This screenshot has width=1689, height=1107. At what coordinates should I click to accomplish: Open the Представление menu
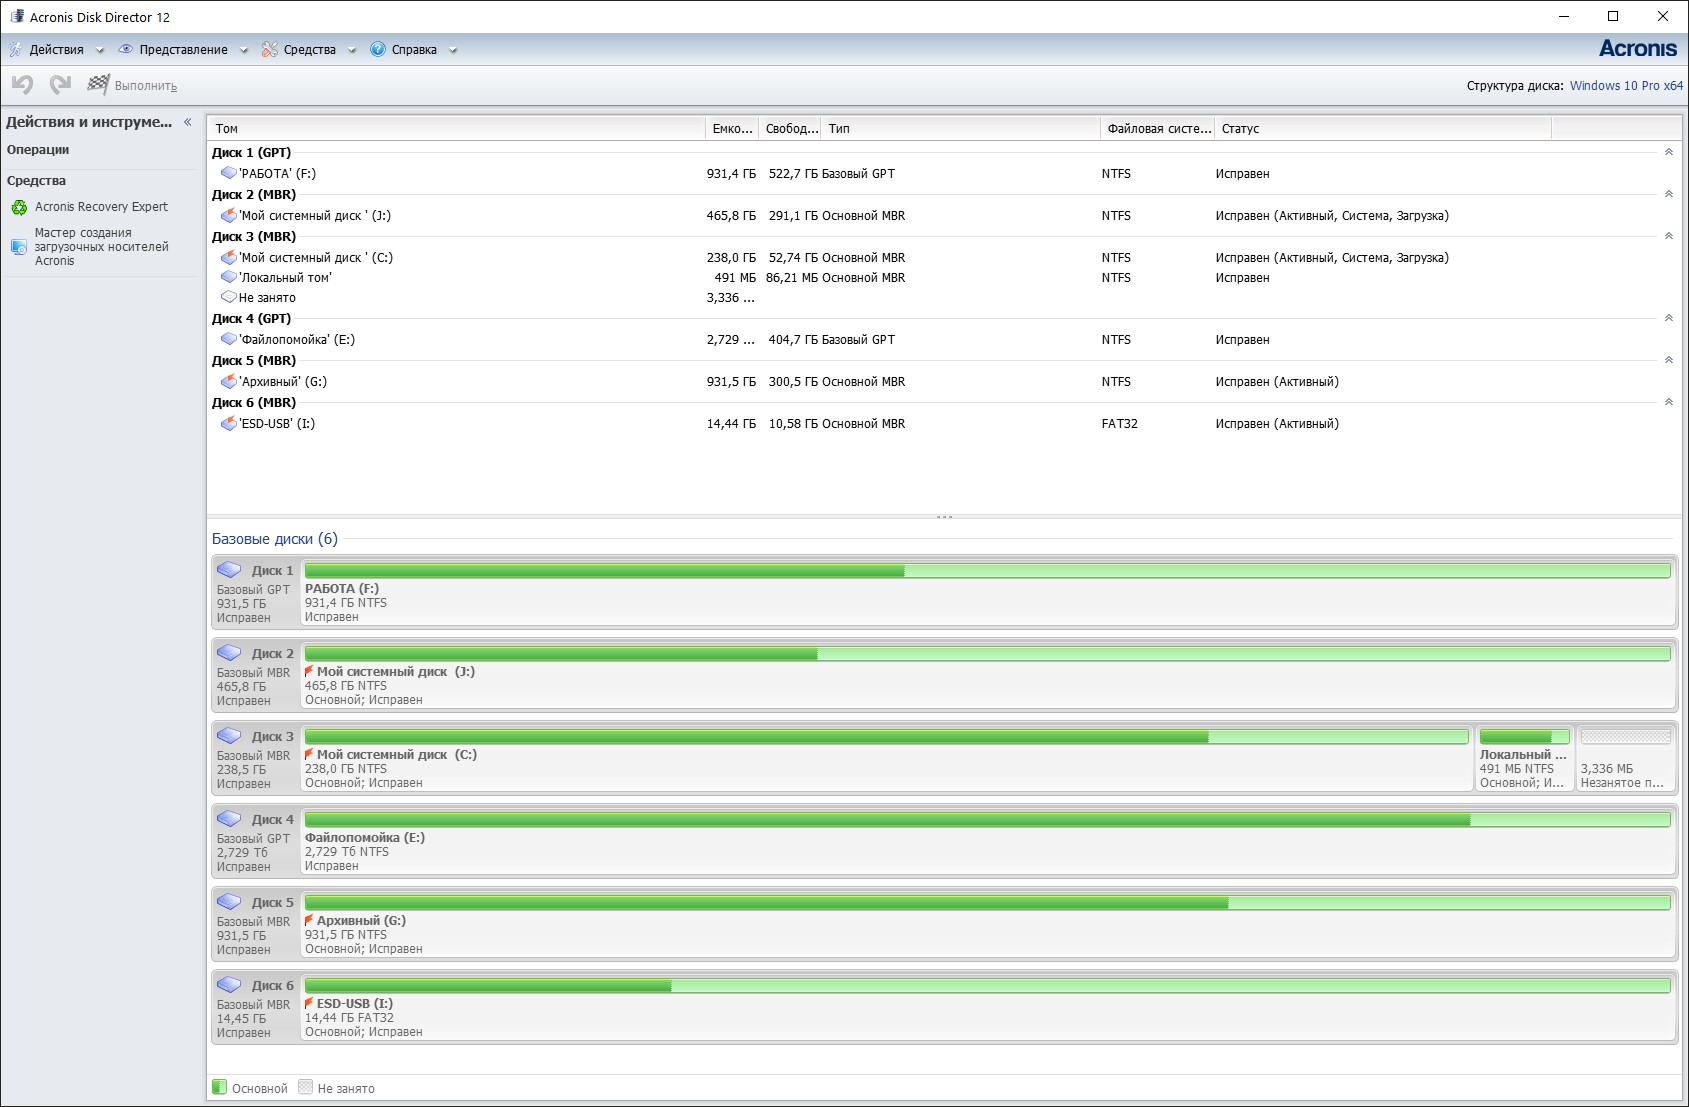pos(184,49)
